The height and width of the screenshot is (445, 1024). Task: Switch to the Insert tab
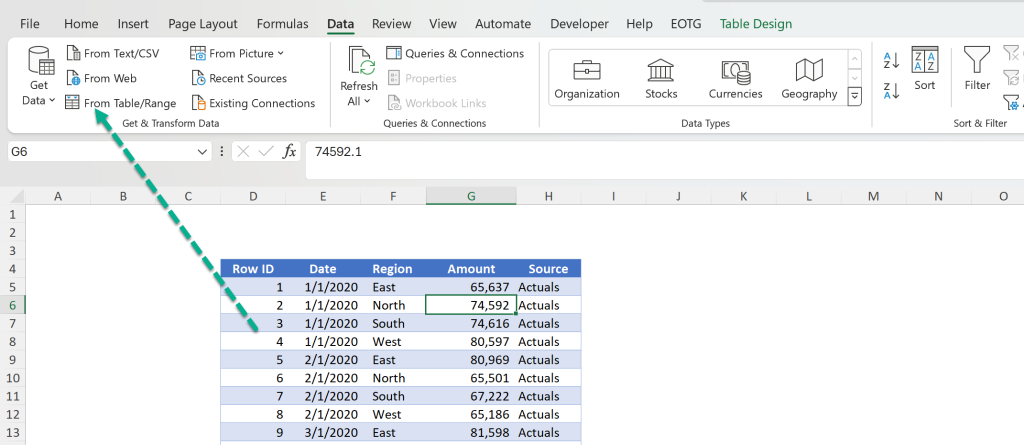coord(133,24)
